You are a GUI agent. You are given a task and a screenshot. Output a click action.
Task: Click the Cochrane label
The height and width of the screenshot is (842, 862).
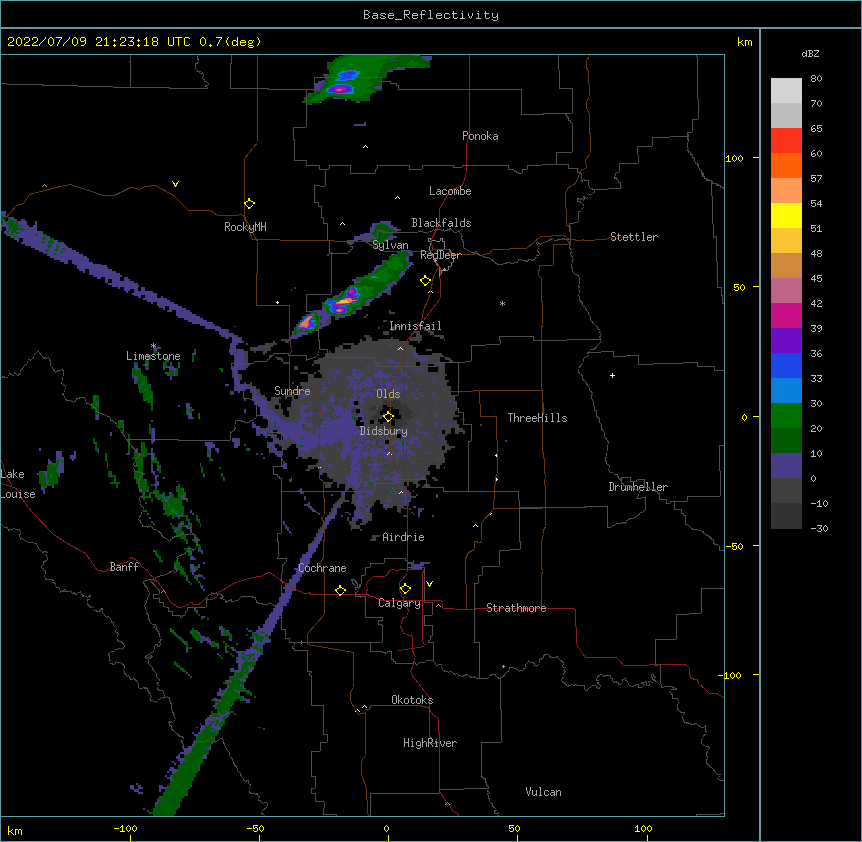coord(322,568)
